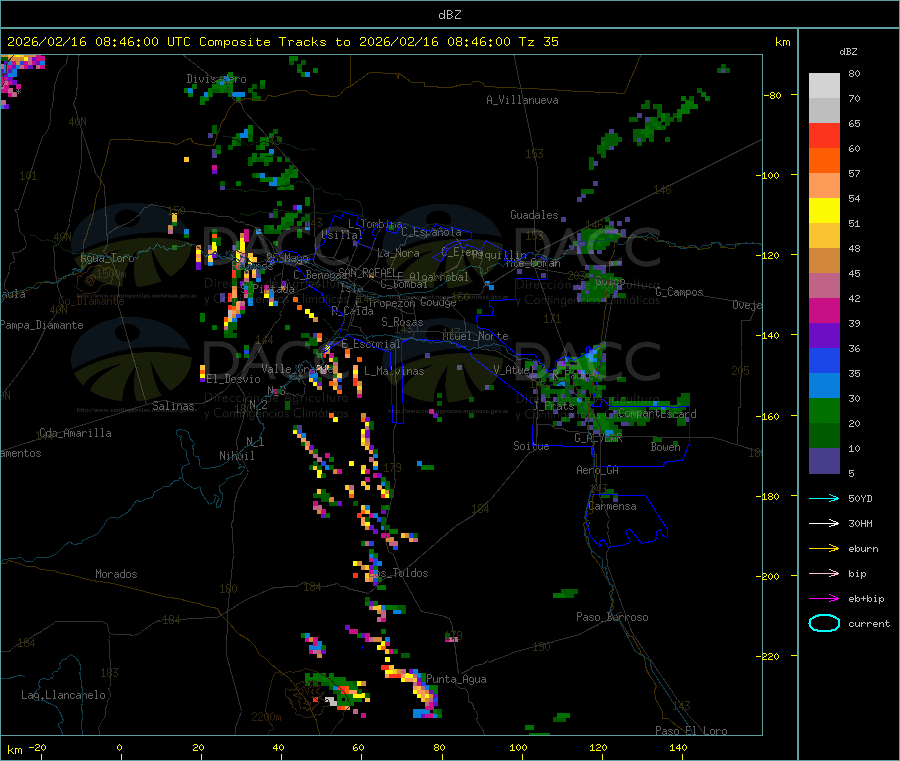Click the Paso_Barroso map label
The width and height of the screenshot is (900, 761).
coord(612,617)
